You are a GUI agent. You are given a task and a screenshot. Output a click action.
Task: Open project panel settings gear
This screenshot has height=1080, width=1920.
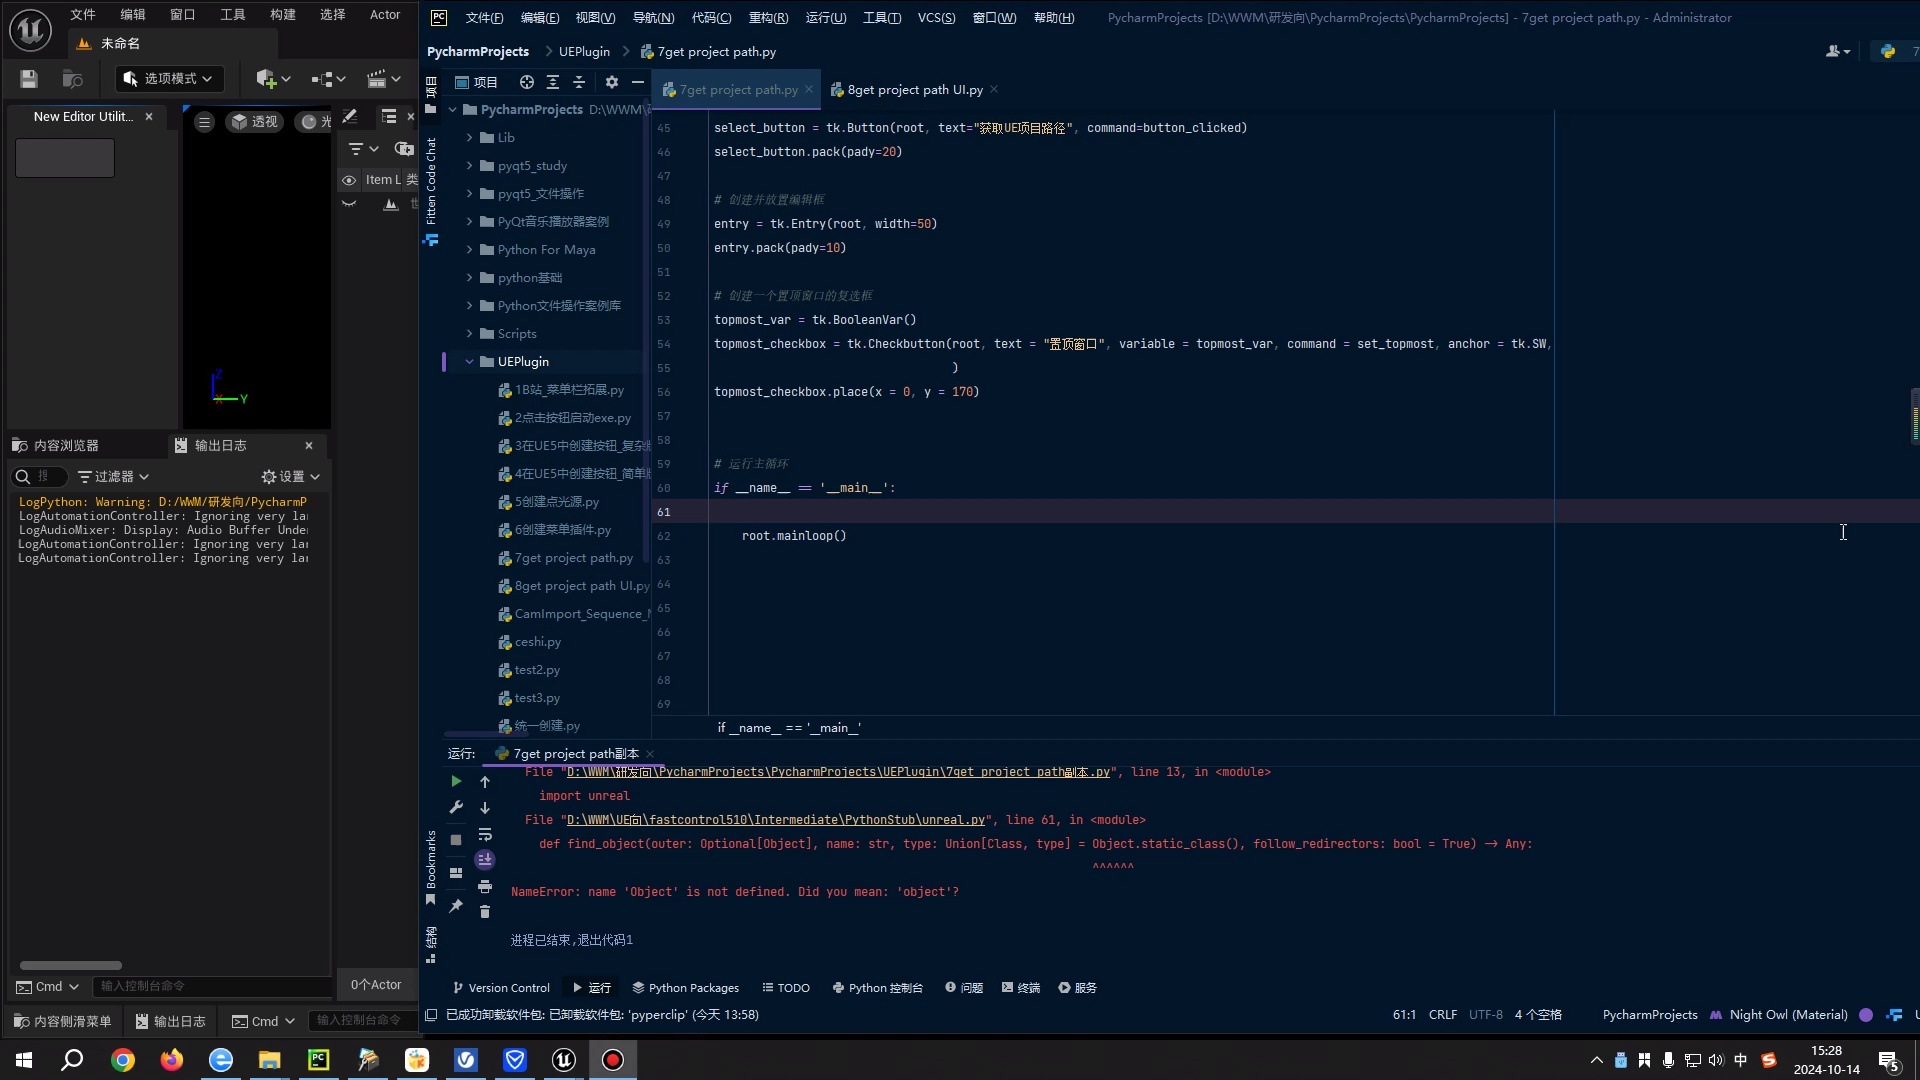pyautogui.click(x=612, y=82)
